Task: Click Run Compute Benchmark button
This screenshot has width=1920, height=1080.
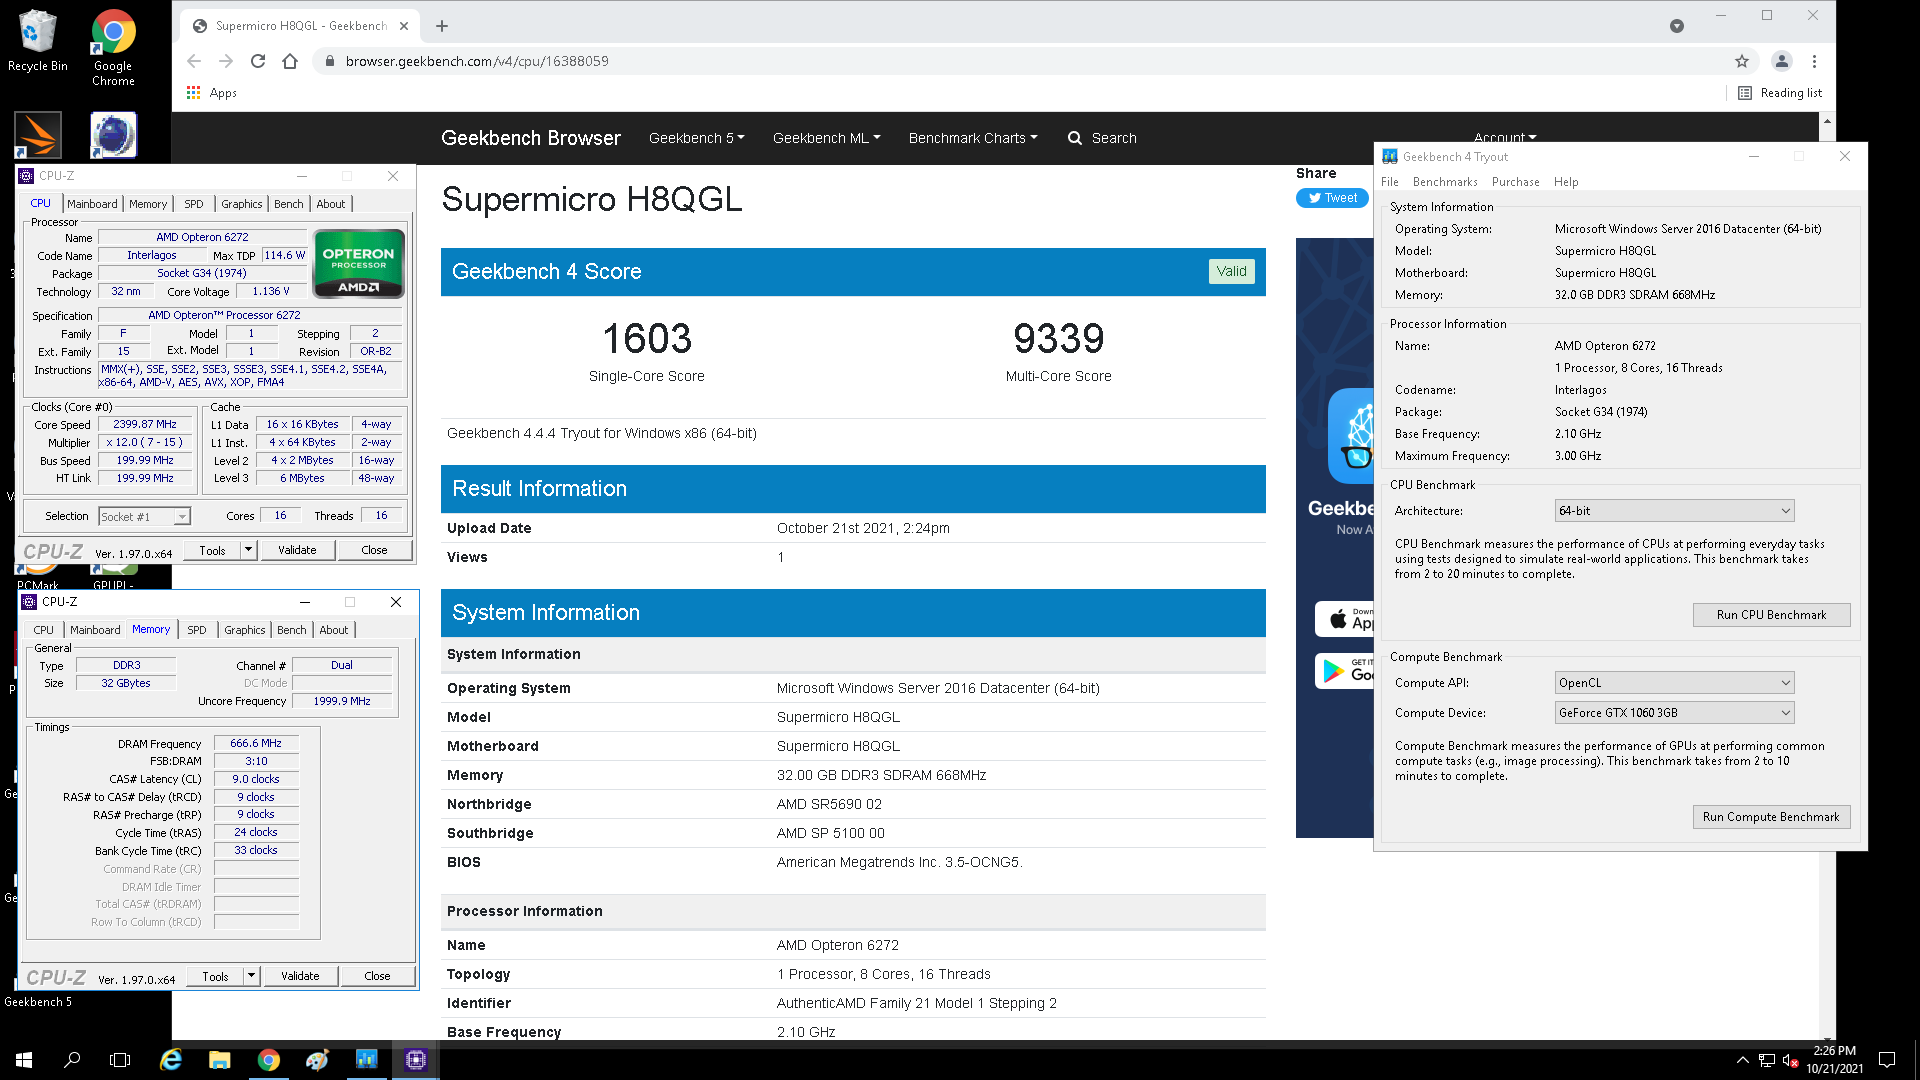Action: tap(1771, 817)
